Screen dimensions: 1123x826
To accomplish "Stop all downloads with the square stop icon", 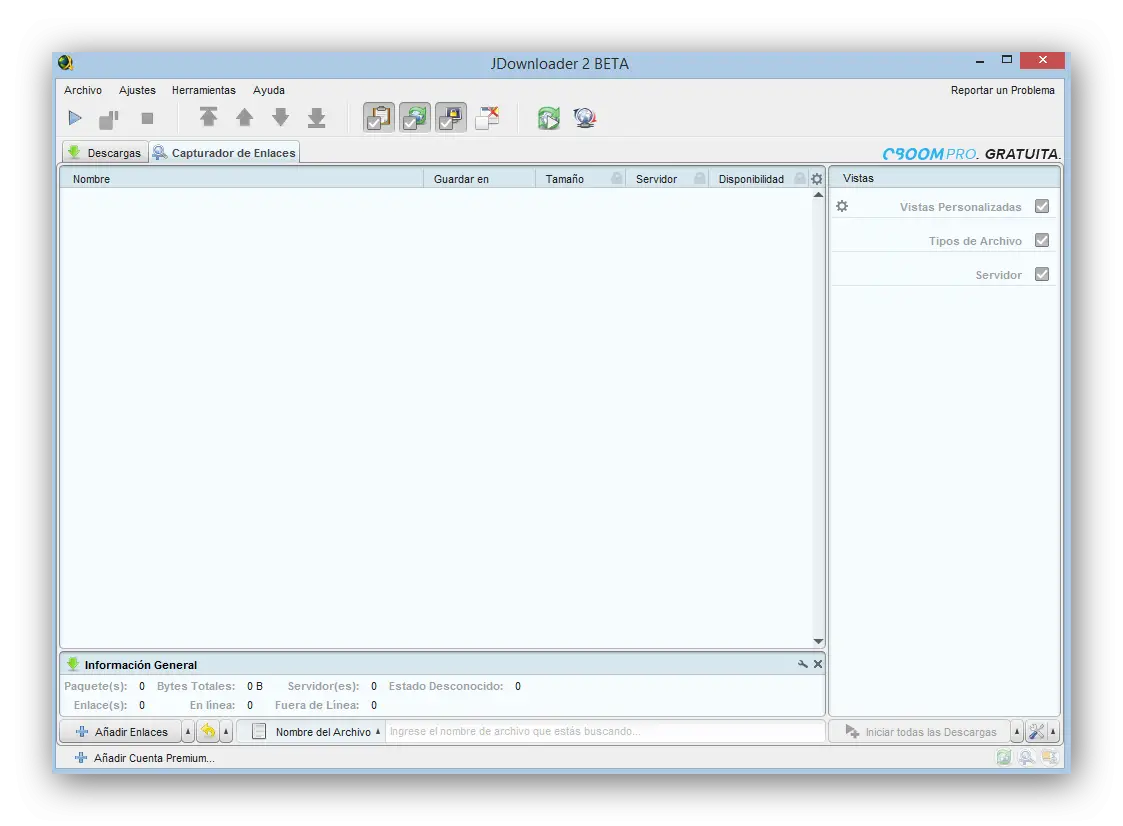I will click(148, 118).
